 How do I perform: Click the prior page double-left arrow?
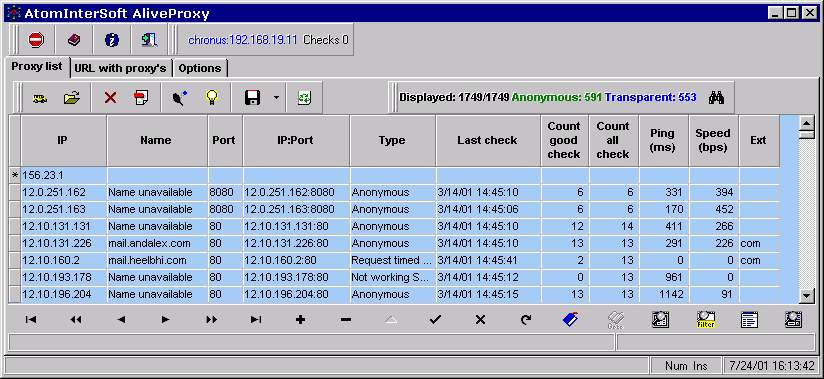(76, 320)
